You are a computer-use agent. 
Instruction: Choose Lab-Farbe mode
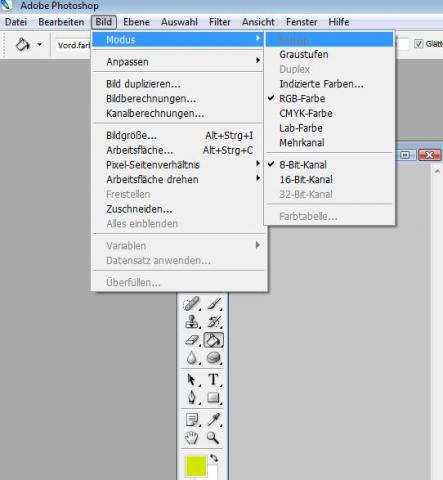[329, 128]
